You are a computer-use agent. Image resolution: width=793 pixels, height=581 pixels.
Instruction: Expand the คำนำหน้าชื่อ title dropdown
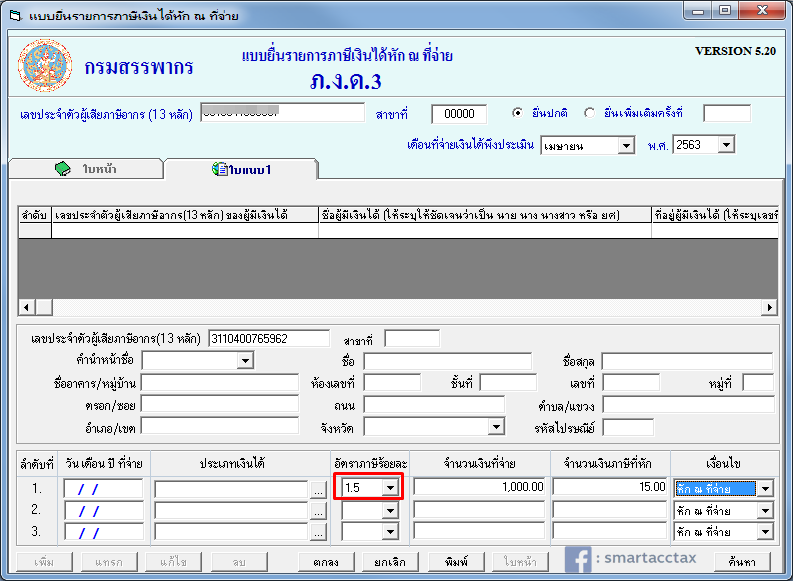[x=245, y=361]
